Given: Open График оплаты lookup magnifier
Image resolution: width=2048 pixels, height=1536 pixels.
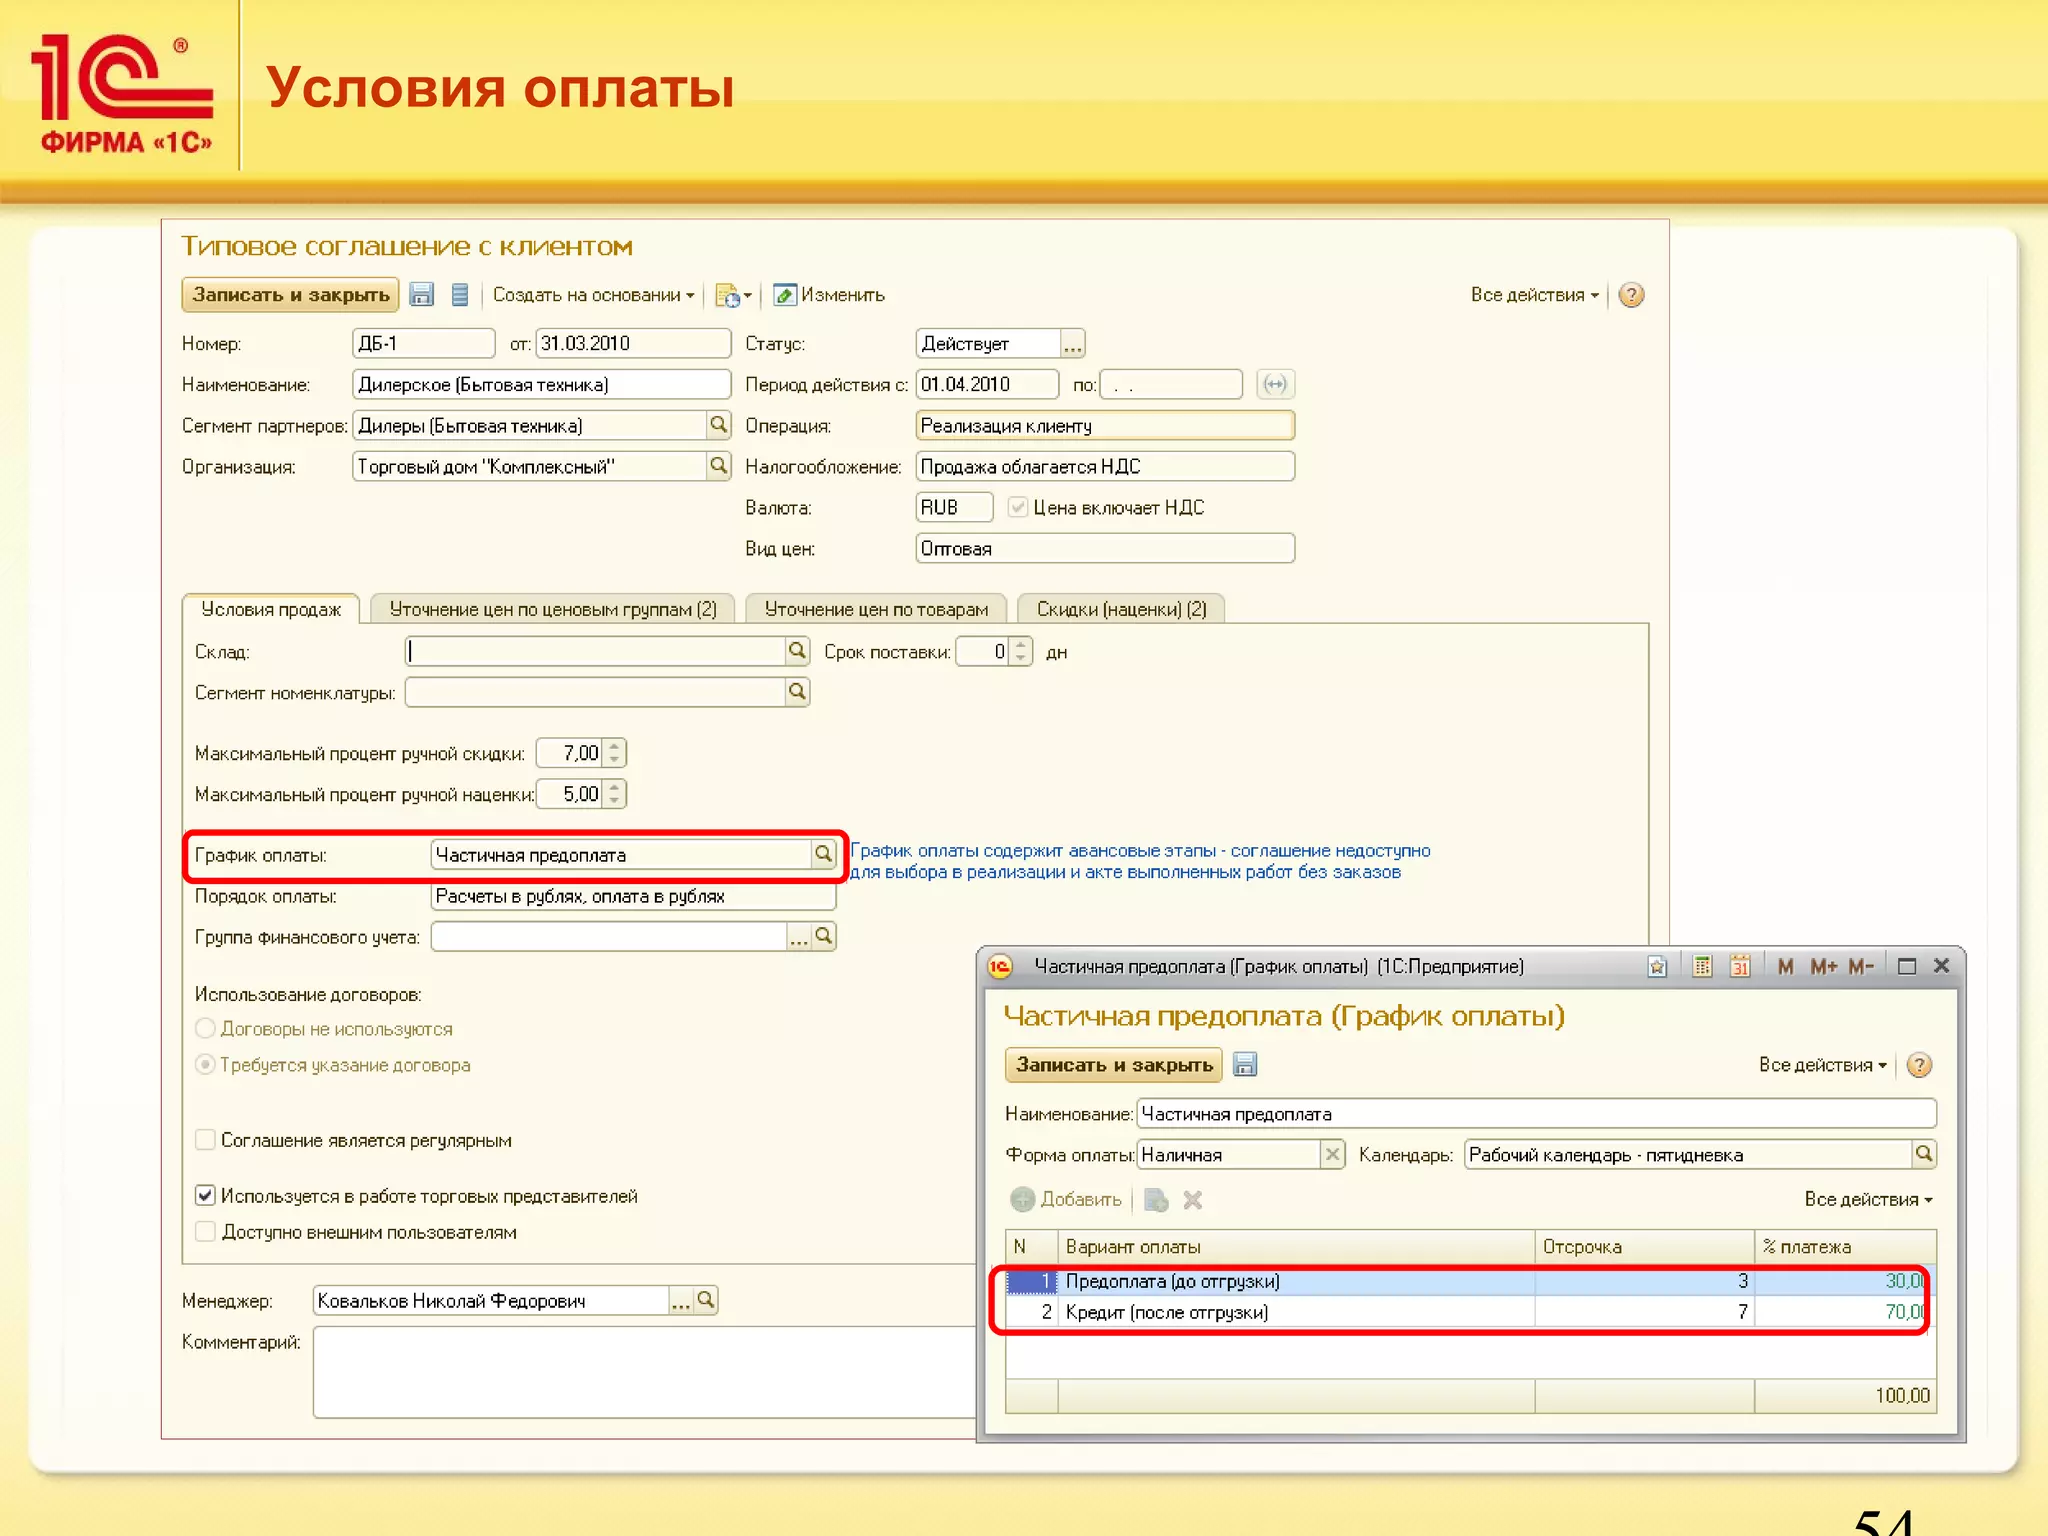Looking at the screenshot, I should pos(823,854).
